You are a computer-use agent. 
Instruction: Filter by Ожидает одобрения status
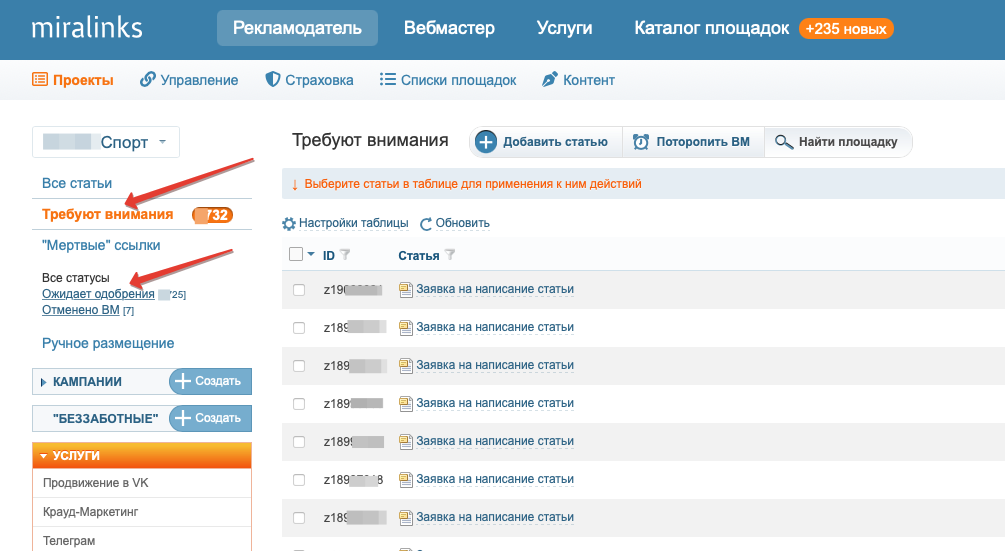point(98,294)
